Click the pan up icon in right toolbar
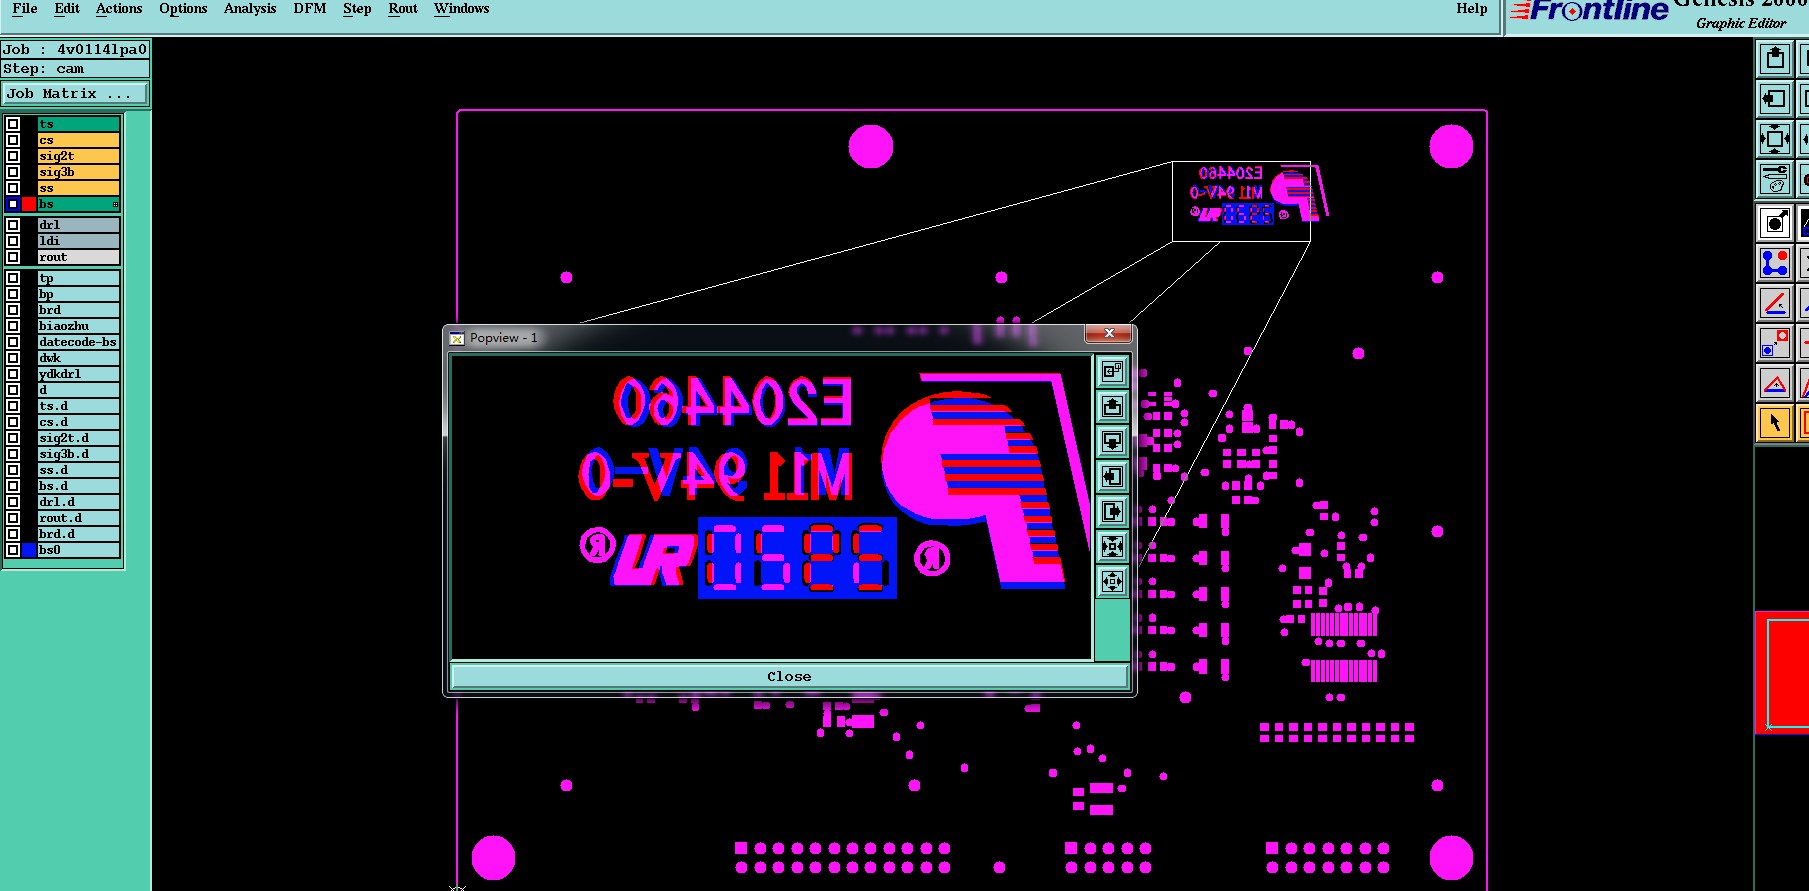The height and width of the screenshot is (891, 1809). (1775, 58)
